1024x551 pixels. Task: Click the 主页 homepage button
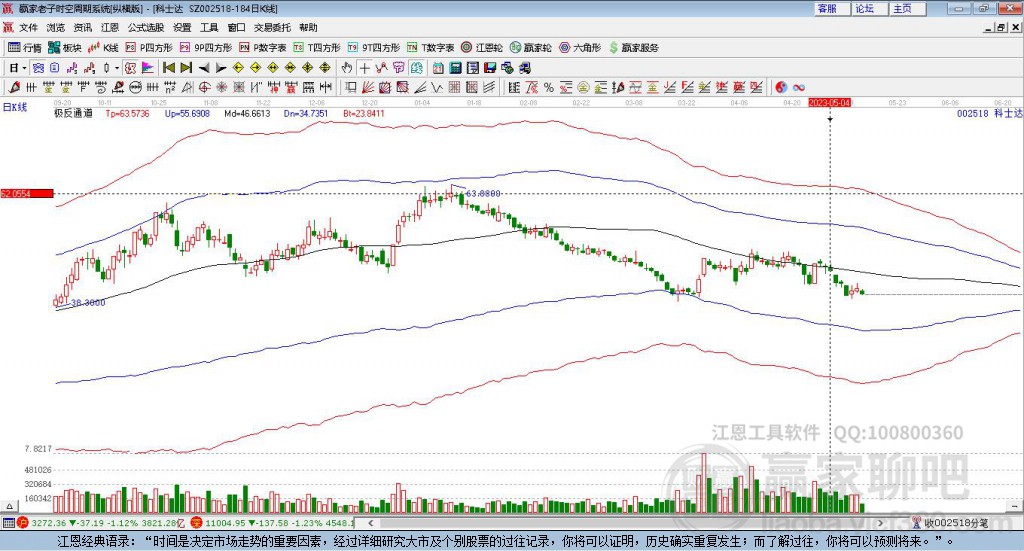(902, 8)
